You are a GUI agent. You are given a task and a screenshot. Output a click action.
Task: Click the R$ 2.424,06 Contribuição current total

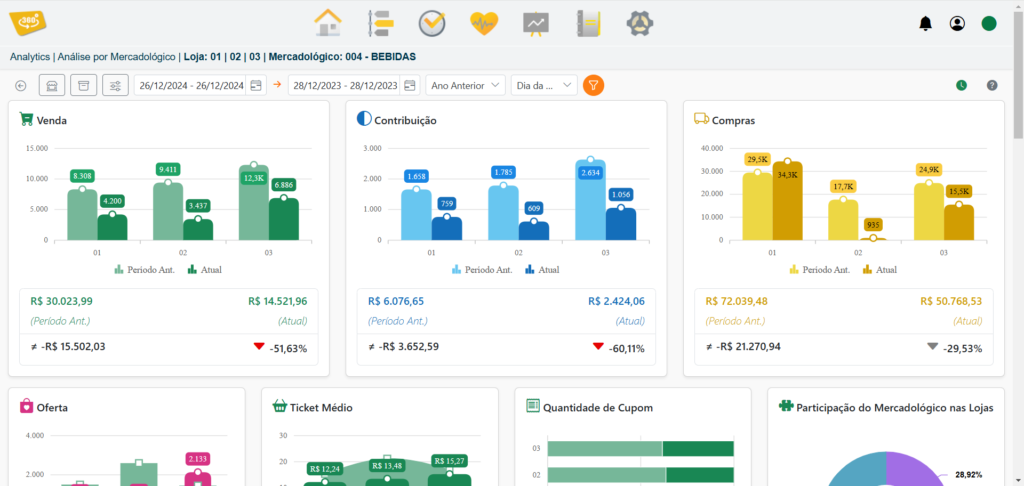(616, 301)
